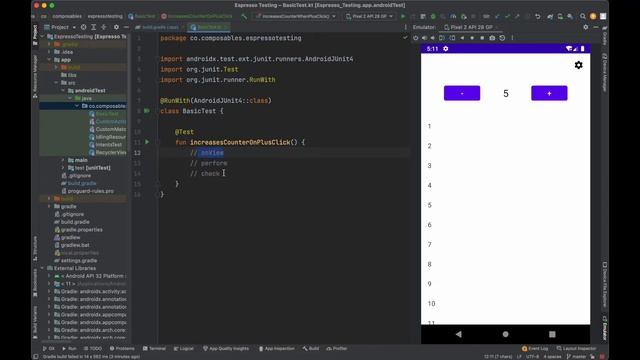Select the IntentsTest file in the tree
The image size is (640, 360).
105,144
